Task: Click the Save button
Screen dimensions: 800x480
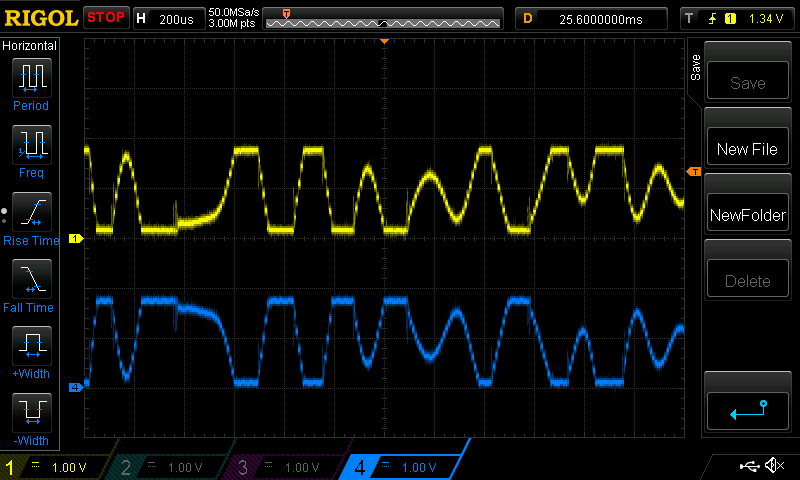Action: click(747, 80)
